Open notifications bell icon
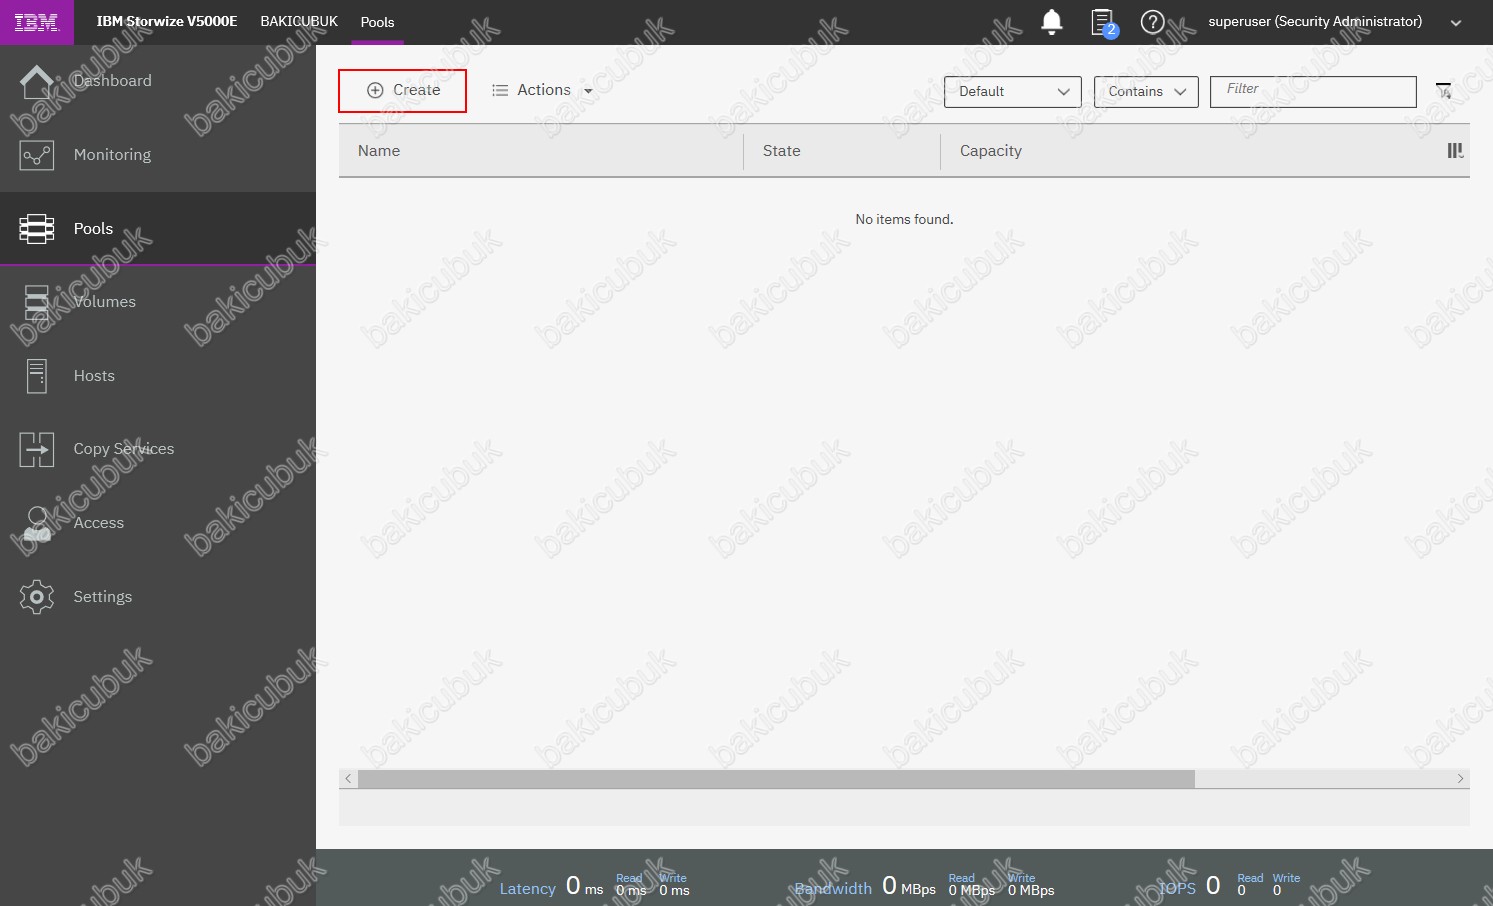Screen dimensions: 1493x906 [1052, 22]
